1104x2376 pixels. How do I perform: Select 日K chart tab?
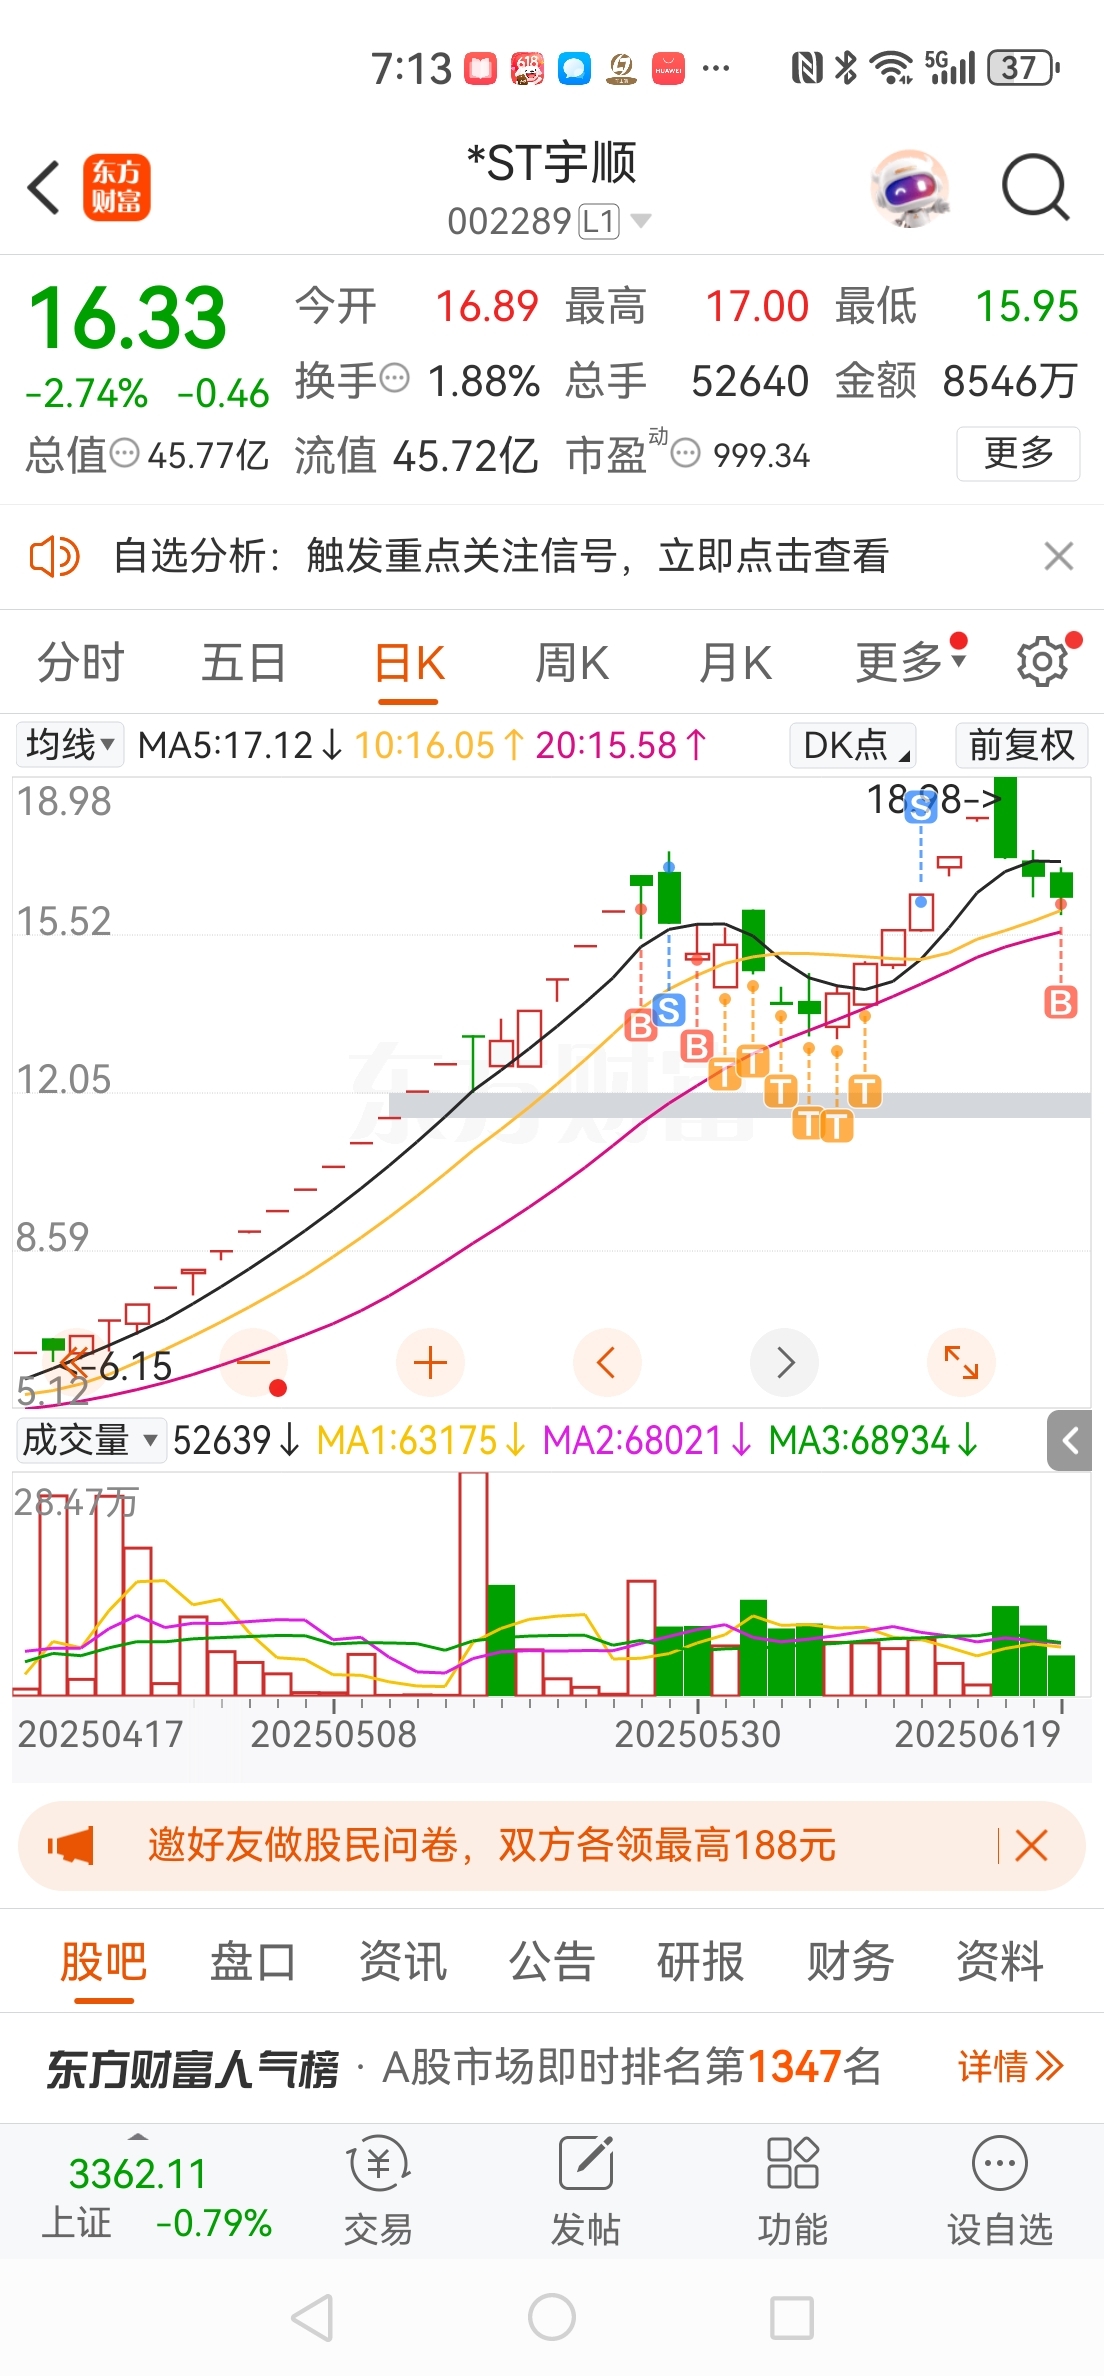pos(409,662)
